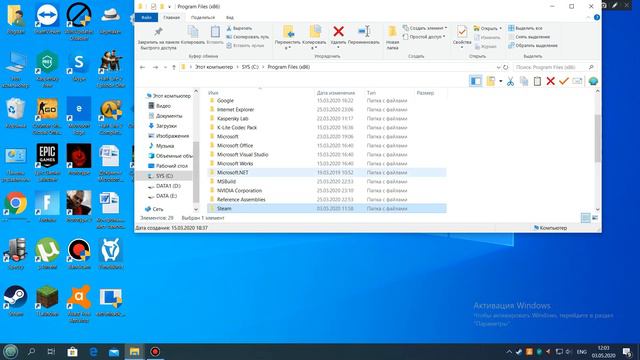
Task: Open the Skype desktop shortcut
Action: tap(79, 66)
